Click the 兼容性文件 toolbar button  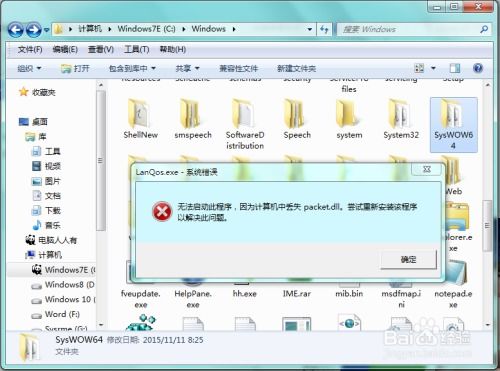pos(238,68)
